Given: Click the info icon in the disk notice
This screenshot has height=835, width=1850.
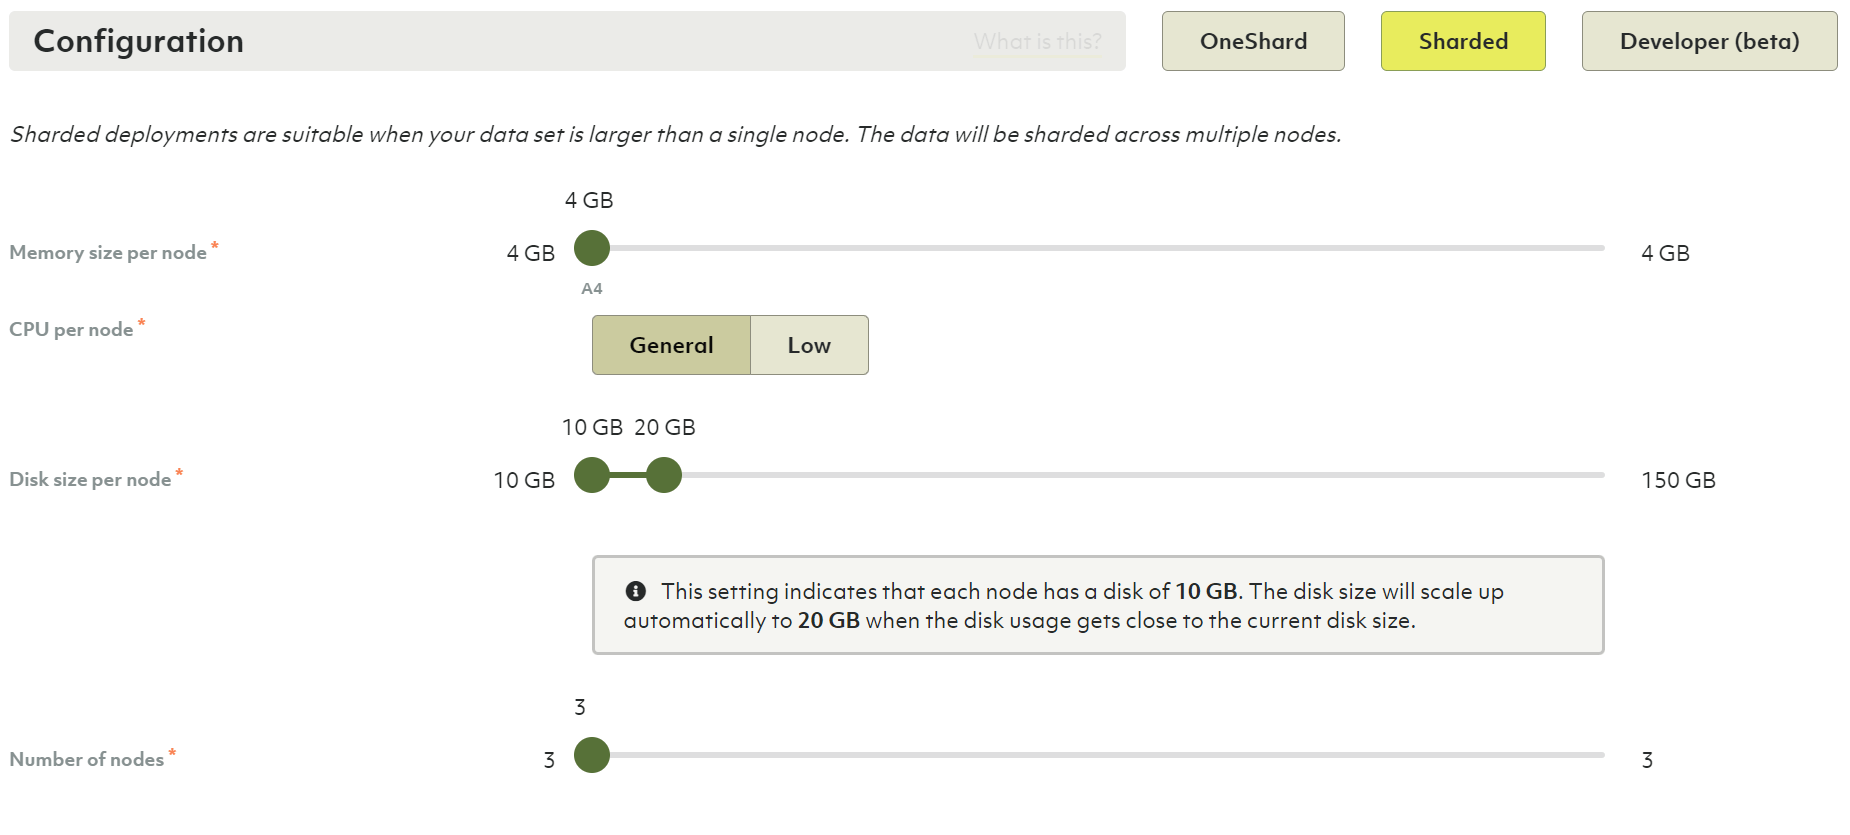Looking at the screenshot, I should (x=635, y=591).
